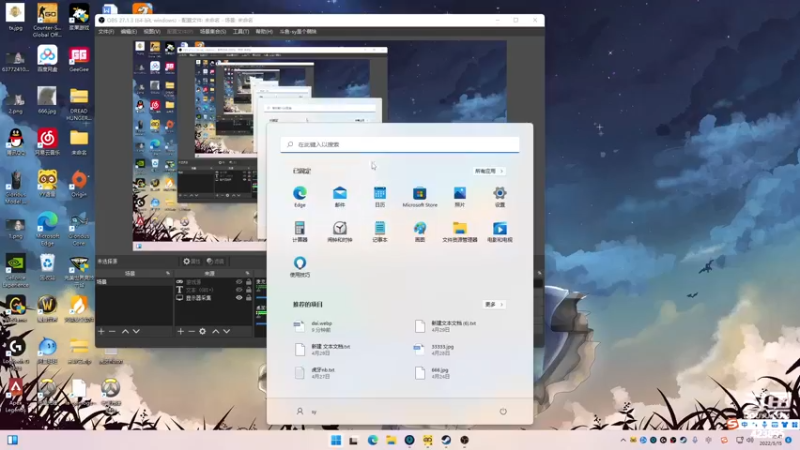Image resolution: width=800 pixels, height=450 pixels.
Task: Open source properties gear below Sources list
Action: pos(203,332)
